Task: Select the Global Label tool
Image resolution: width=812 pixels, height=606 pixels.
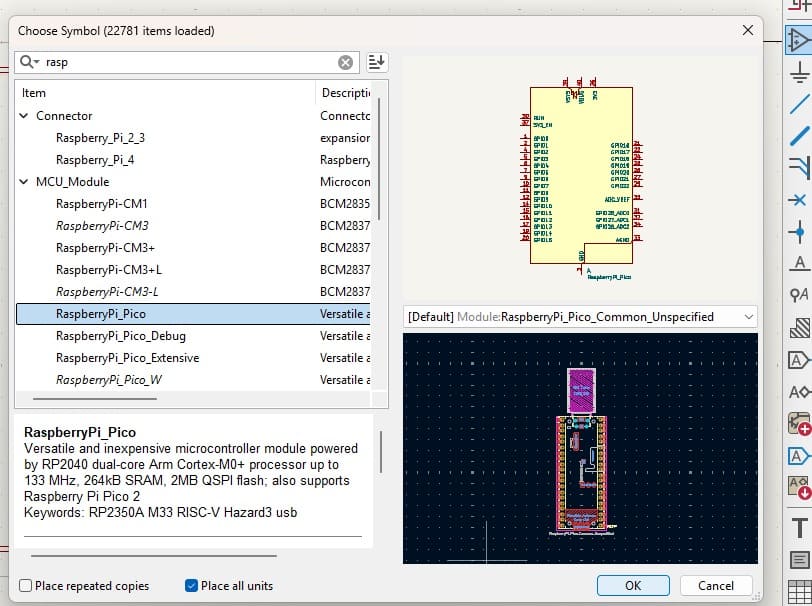Action: pyautogui.click(x=799, y=359)
